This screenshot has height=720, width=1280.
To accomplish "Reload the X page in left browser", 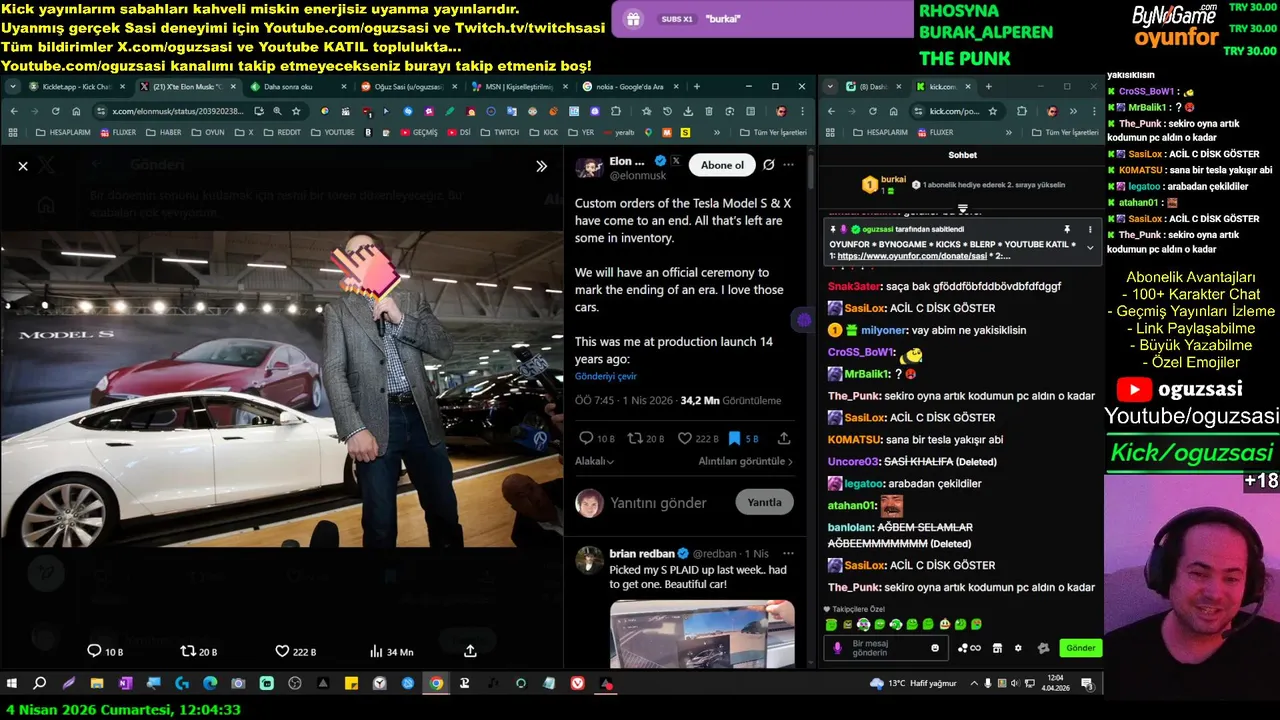I will coord(55,111).
